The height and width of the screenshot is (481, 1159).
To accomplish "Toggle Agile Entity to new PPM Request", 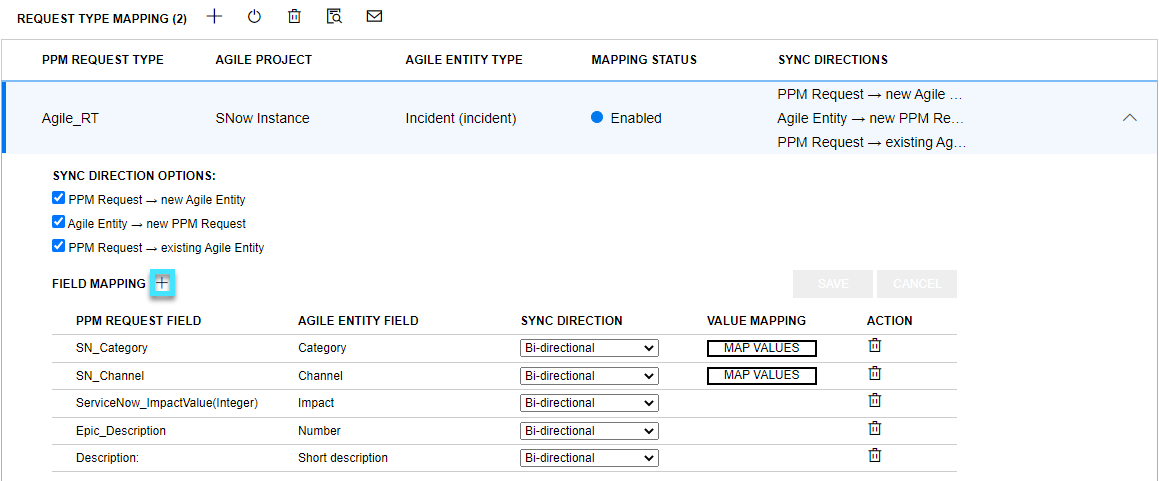I will click(x=59, y=223).
